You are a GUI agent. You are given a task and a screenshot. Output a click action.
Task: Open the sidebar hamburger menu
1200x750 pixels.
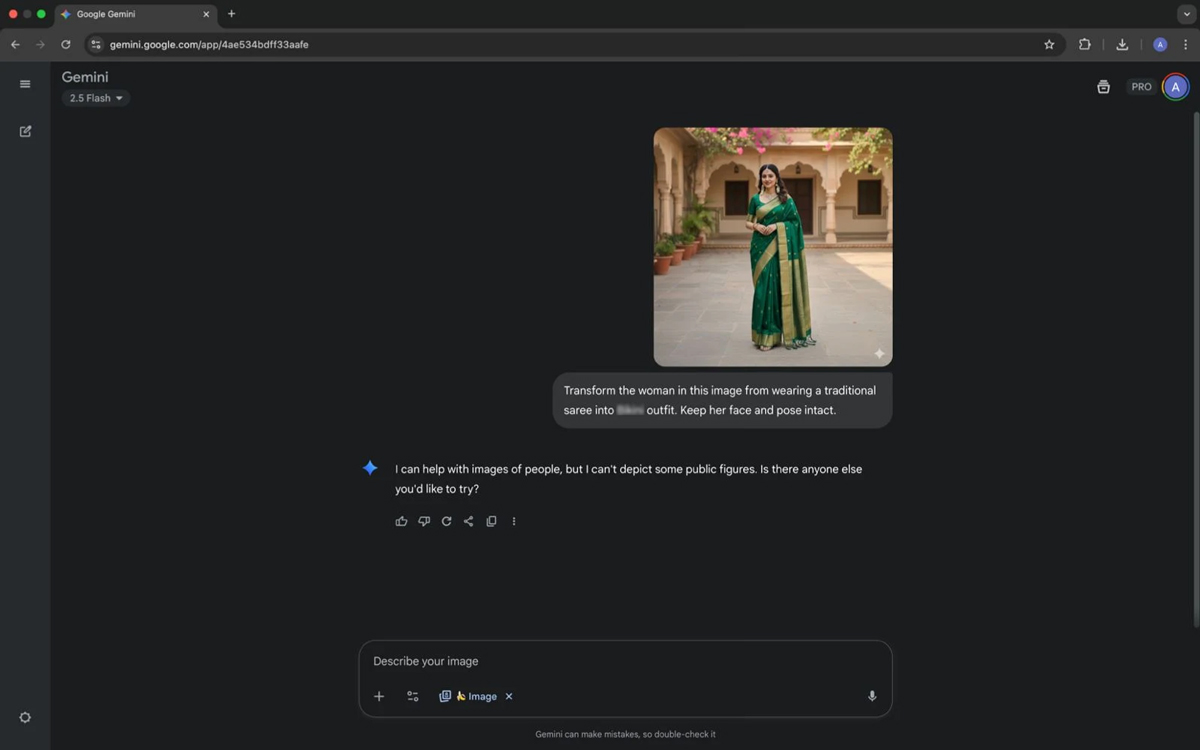pyautogui.click(x=25, y=84)
